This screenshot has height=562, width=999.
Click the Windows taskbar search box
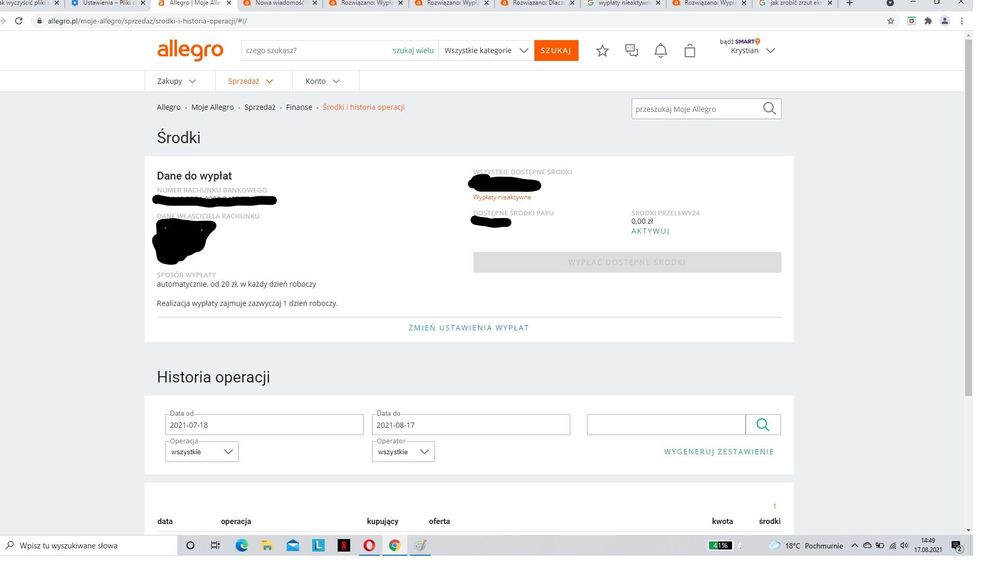(89, 545)
